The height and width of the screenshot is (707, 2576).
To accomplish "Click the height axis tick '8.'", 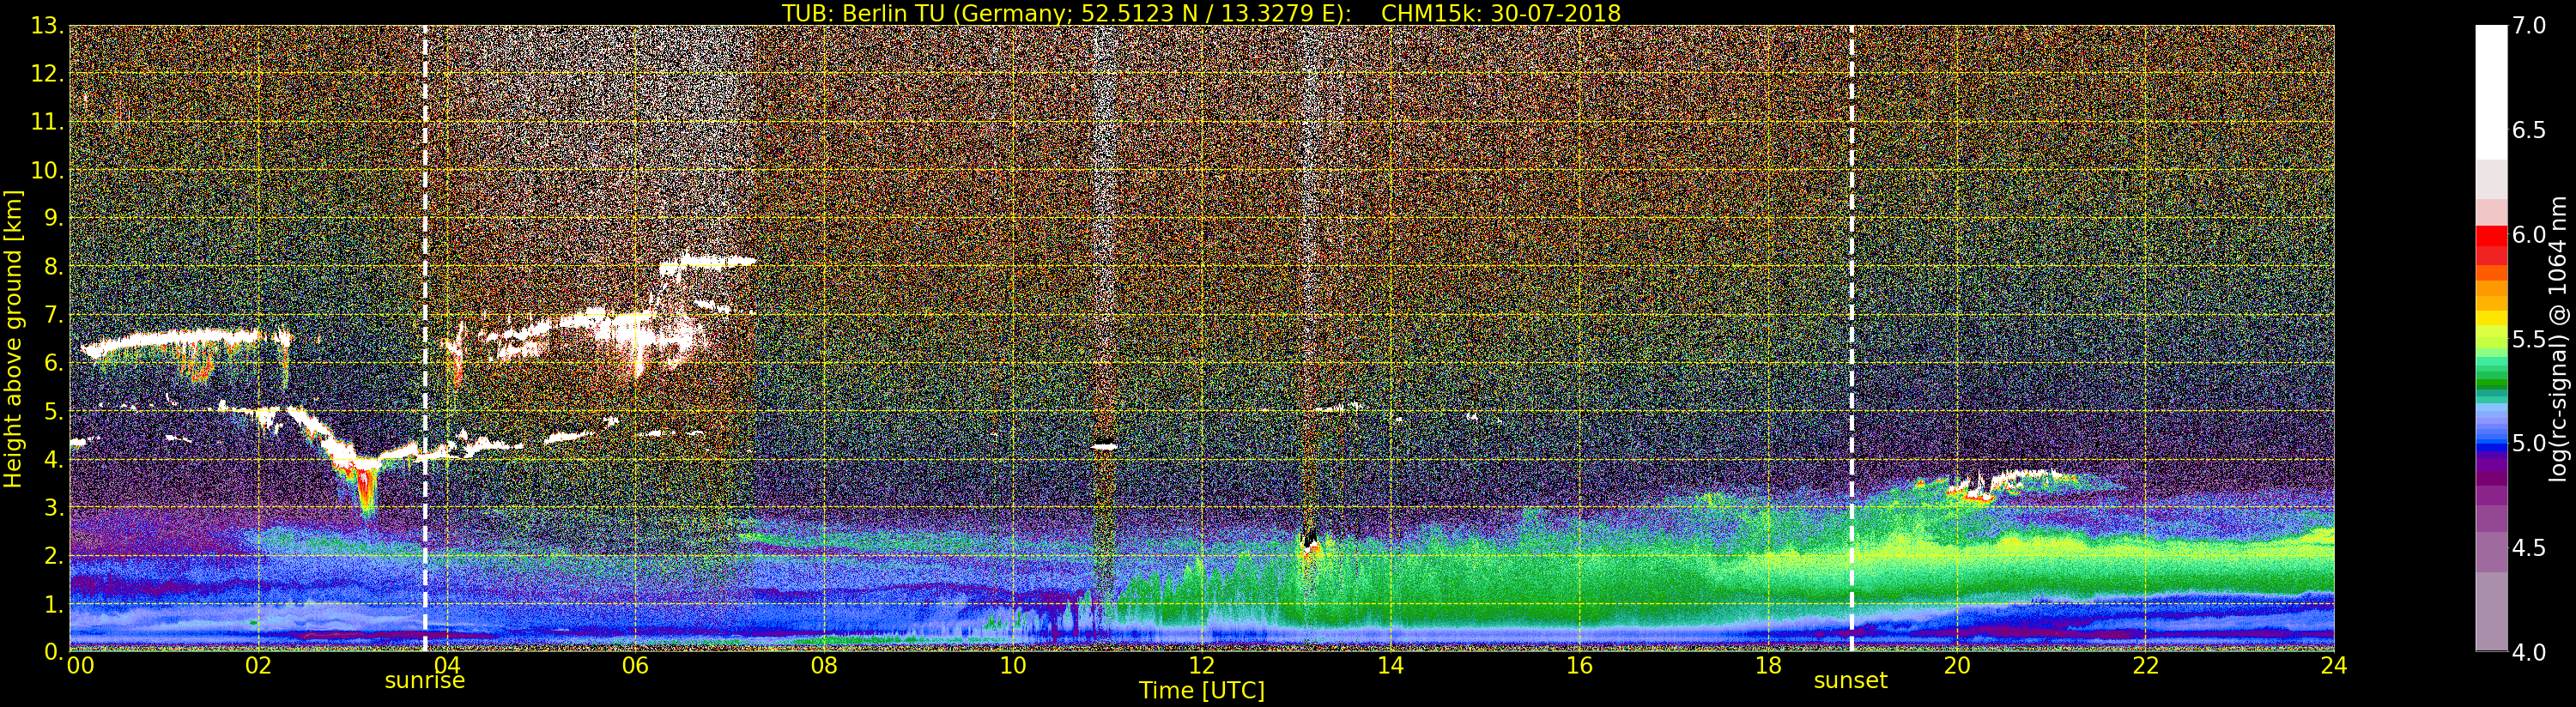I will [53, 267].
